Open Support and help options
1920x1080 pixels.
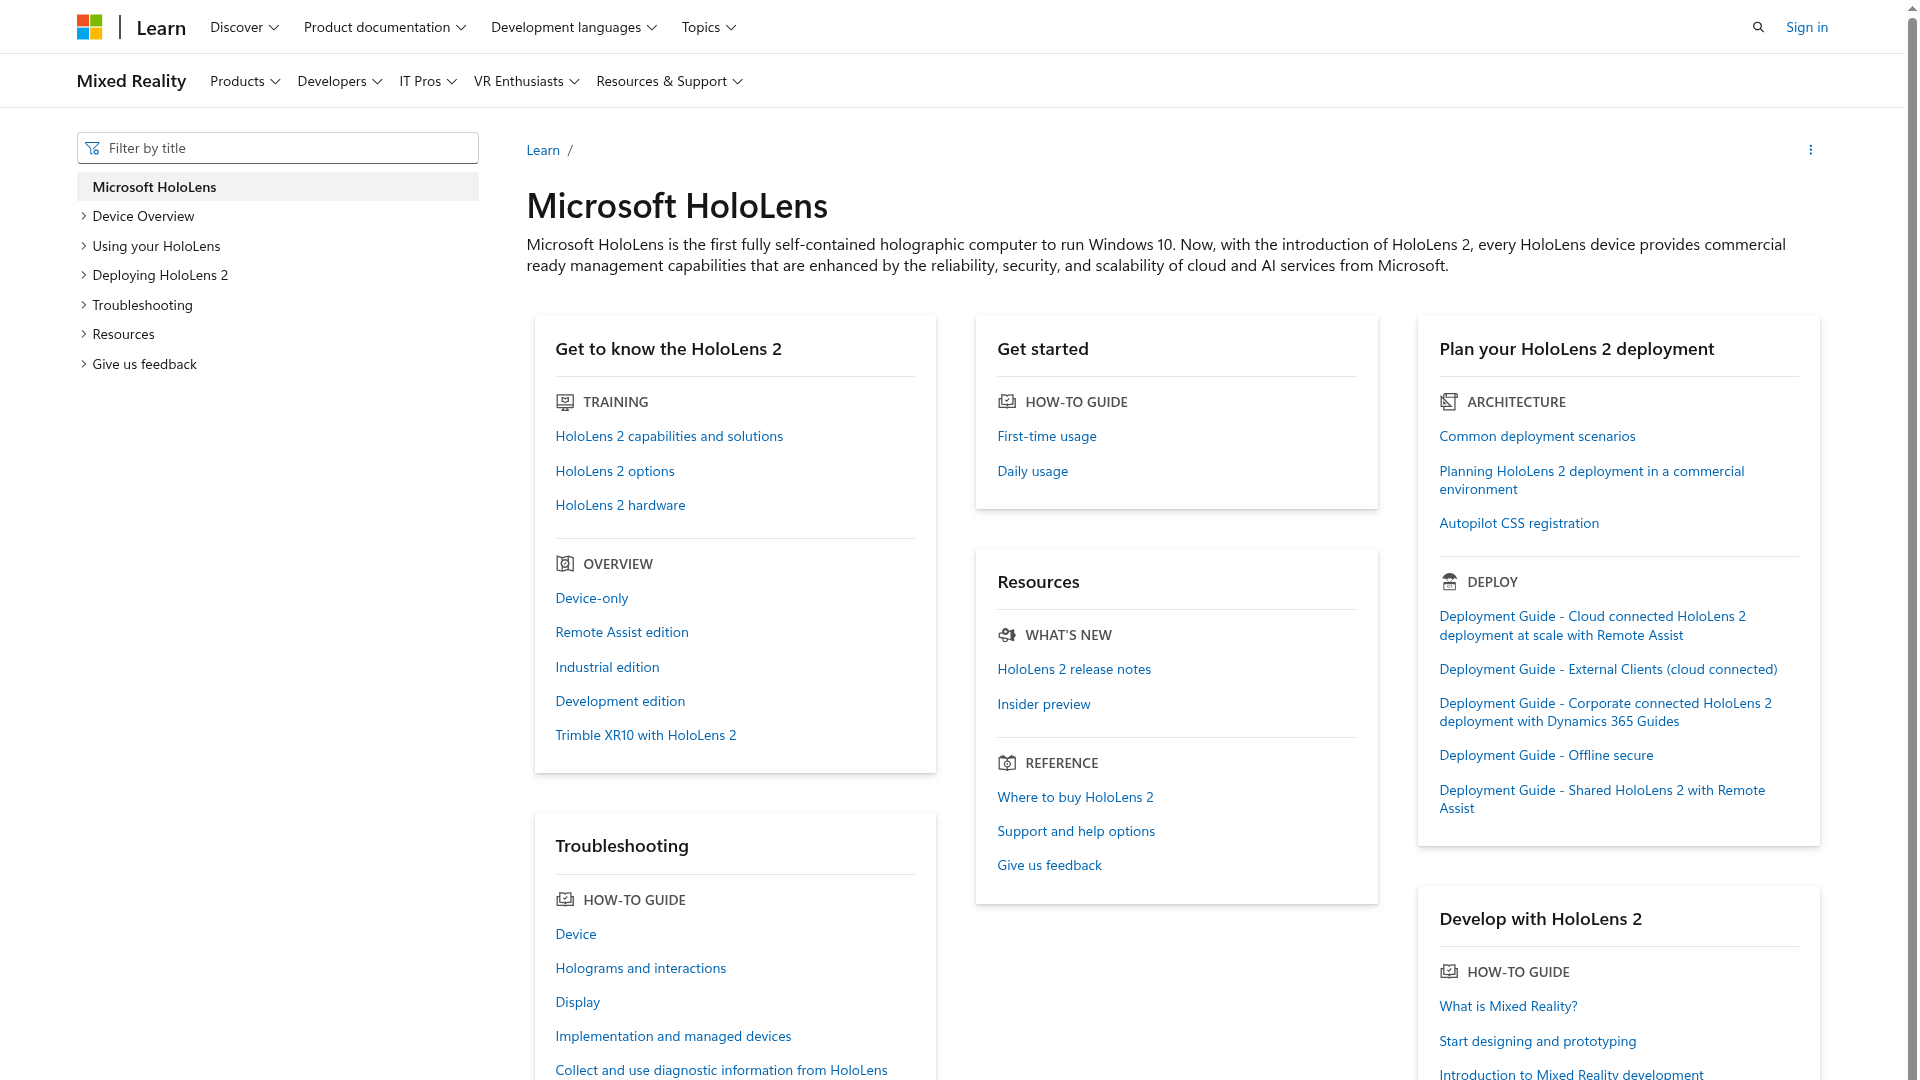1076,831
